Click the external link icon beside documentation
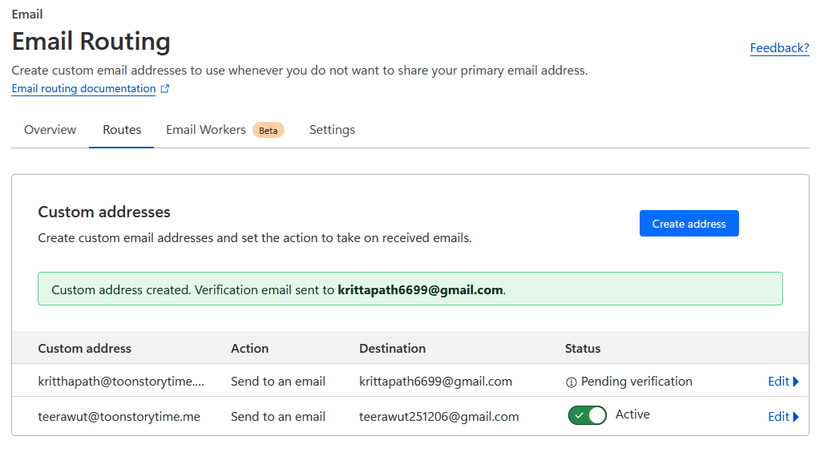The height and width of the screenshot is (449, 828). pyautogui.click(x=165, y=89)
